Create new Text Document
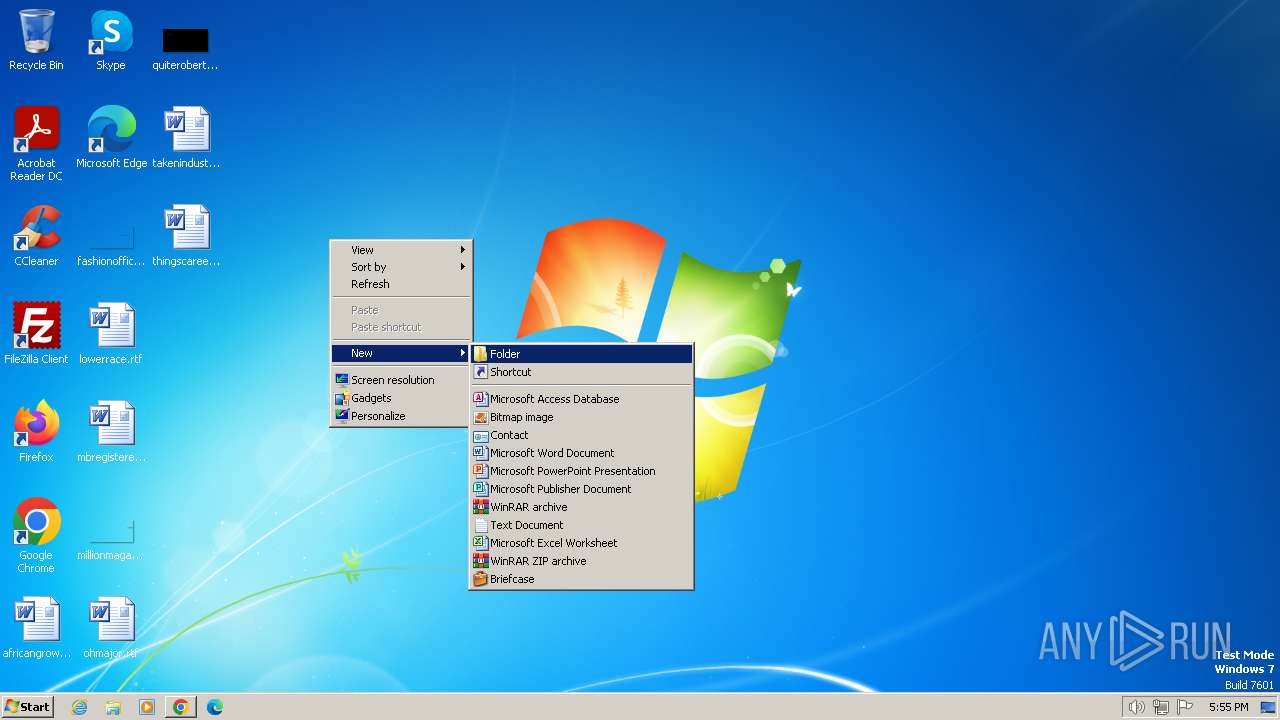 point(581,525)
